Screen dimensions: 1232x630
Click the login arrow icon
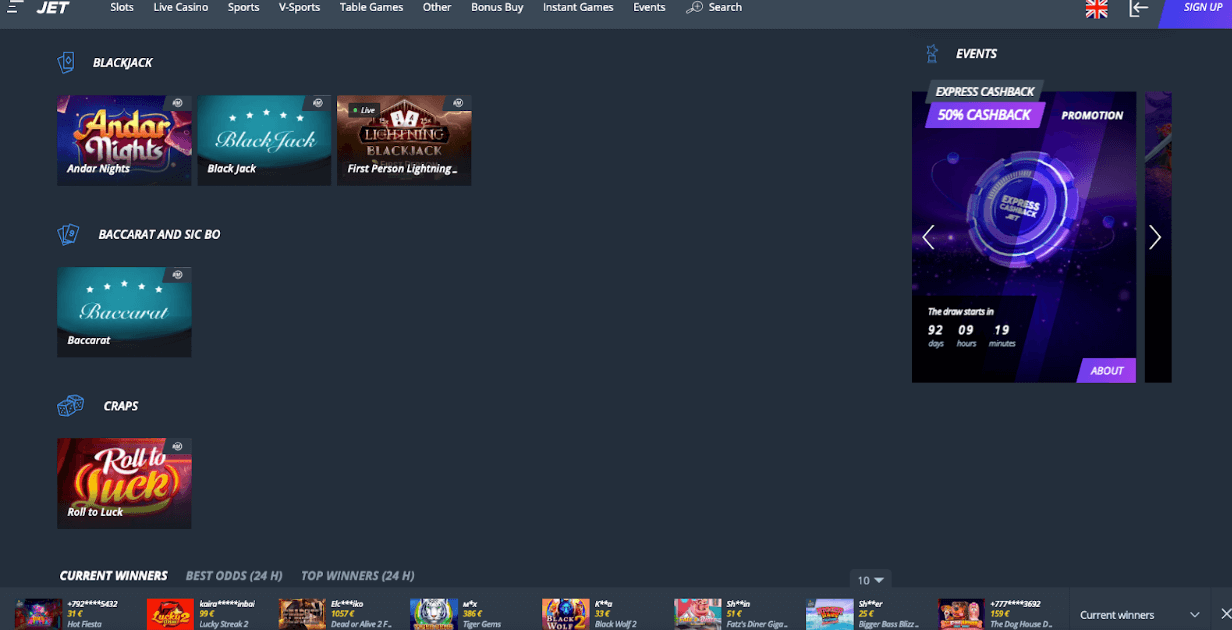coord(1138,8)
